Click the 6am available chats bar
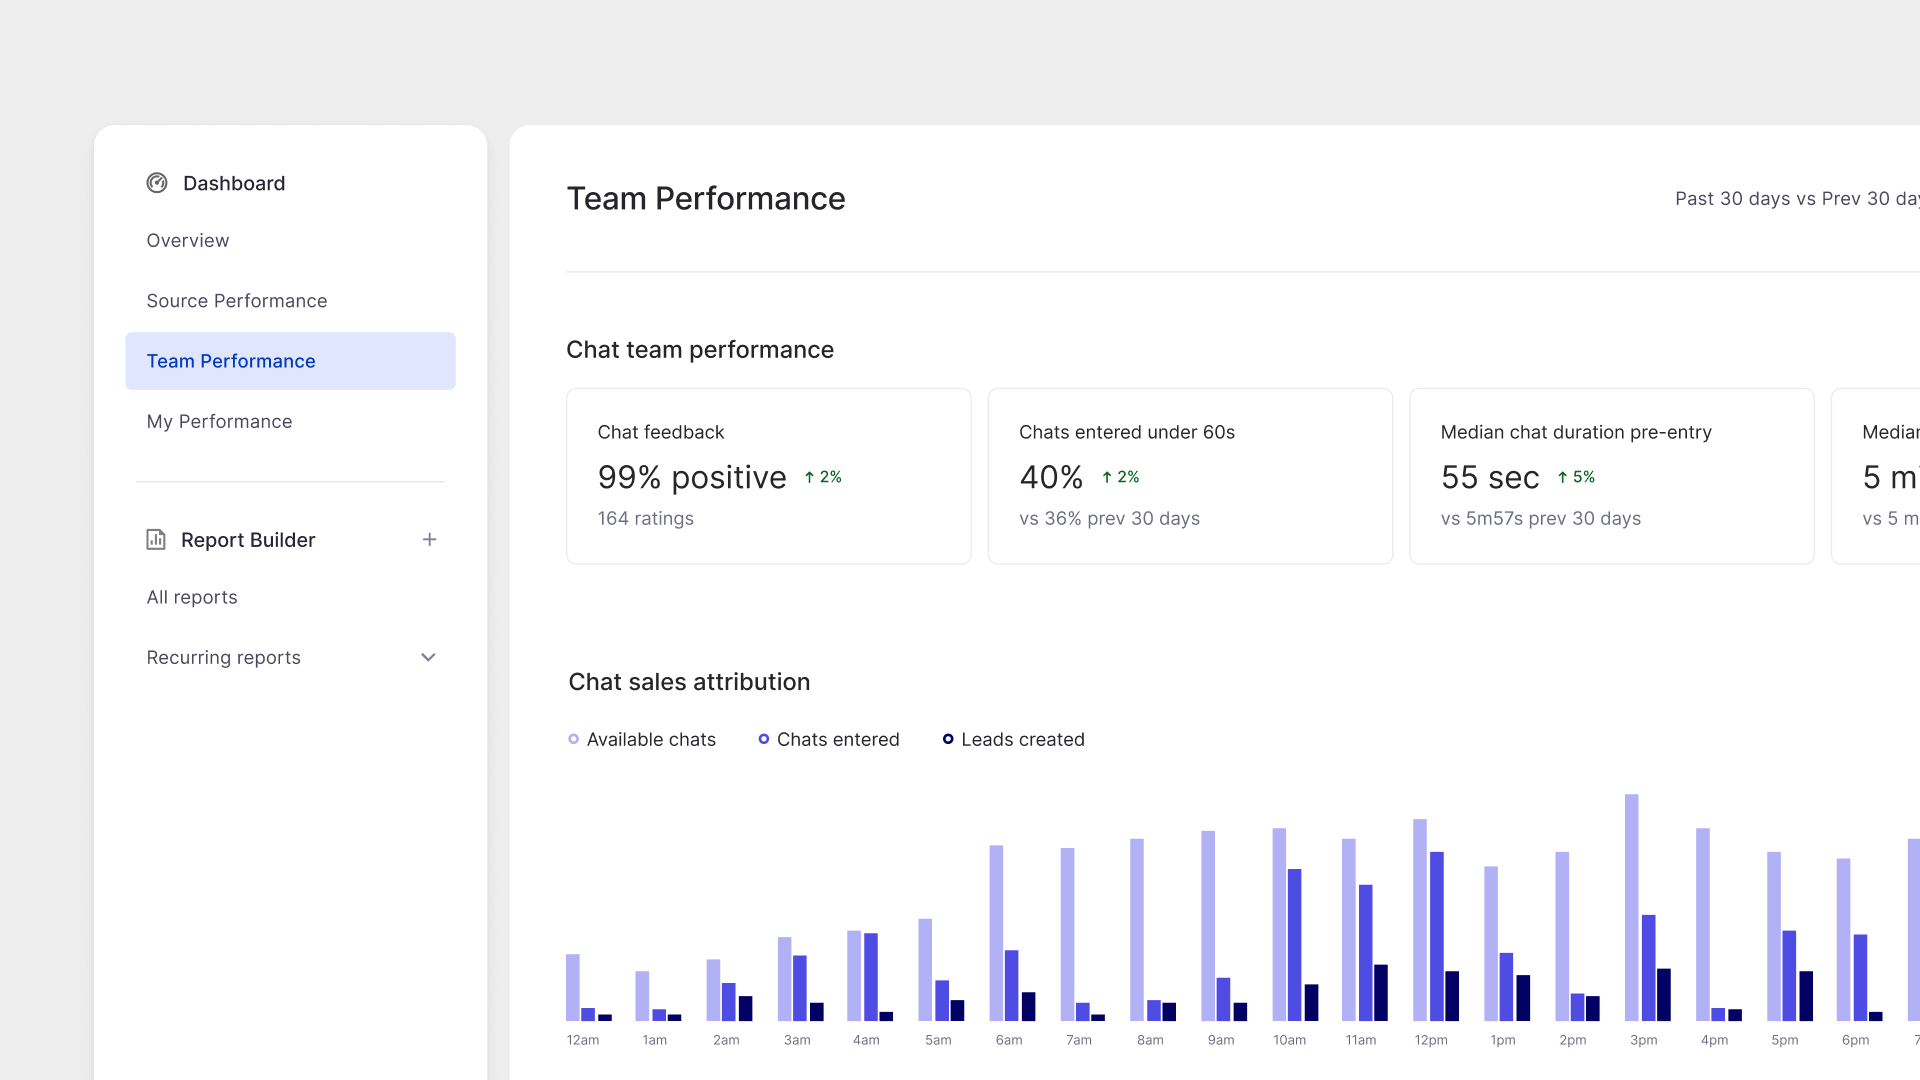1920x1080 pixels. 997,933
